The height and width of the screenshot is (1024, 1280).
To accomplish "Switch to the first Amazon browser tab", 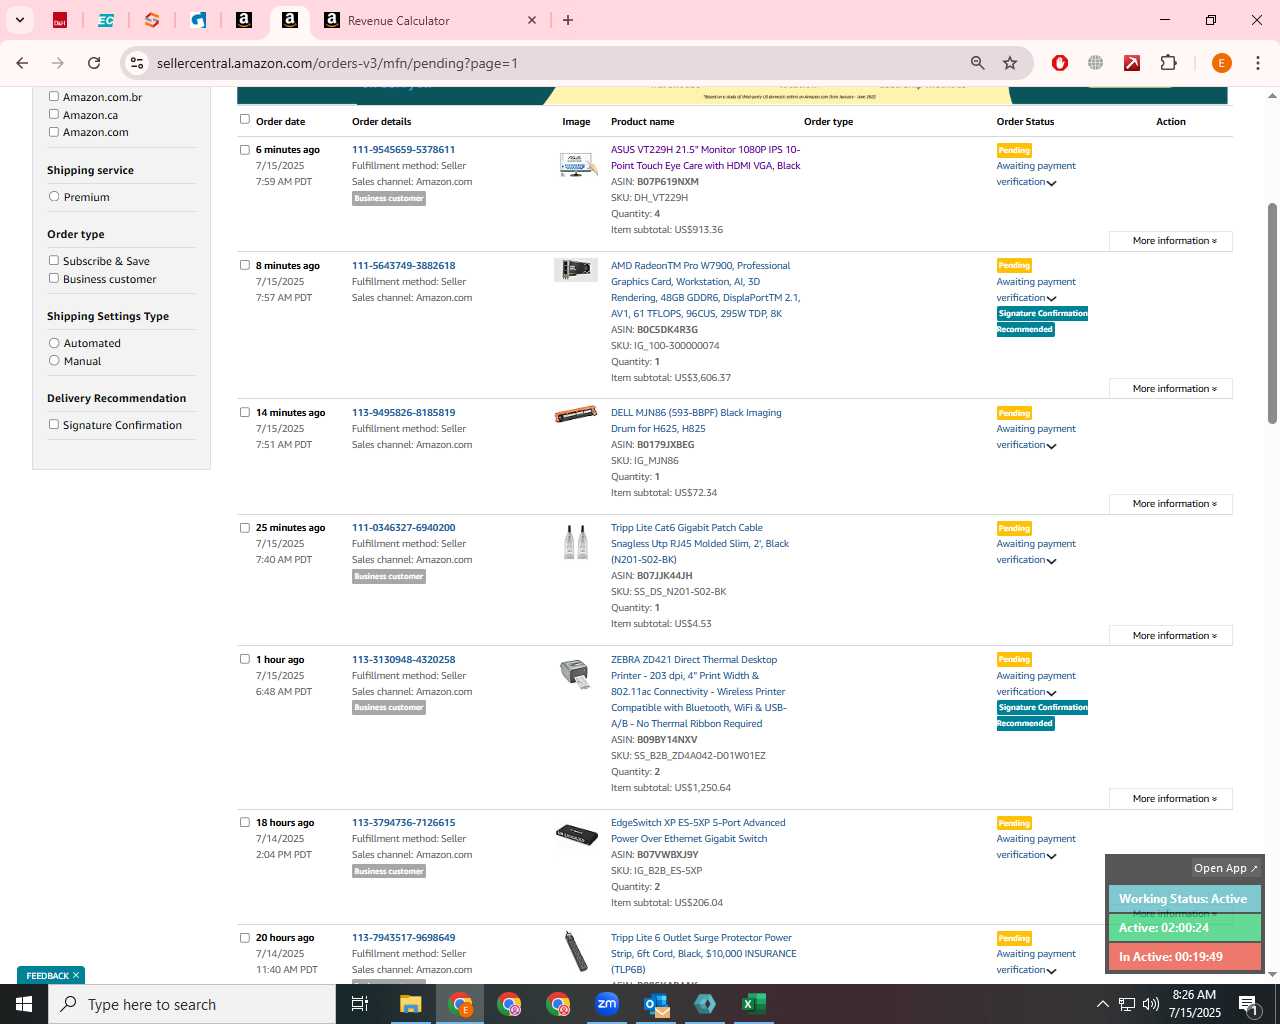I will tap(244, 20).
